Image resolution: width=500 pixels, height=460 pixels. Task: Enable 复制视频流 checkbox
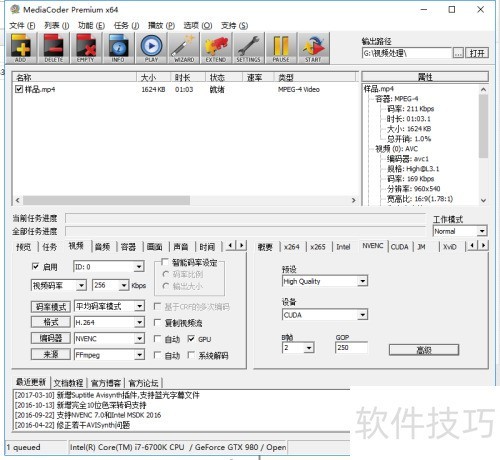click(x=157, y=322)
